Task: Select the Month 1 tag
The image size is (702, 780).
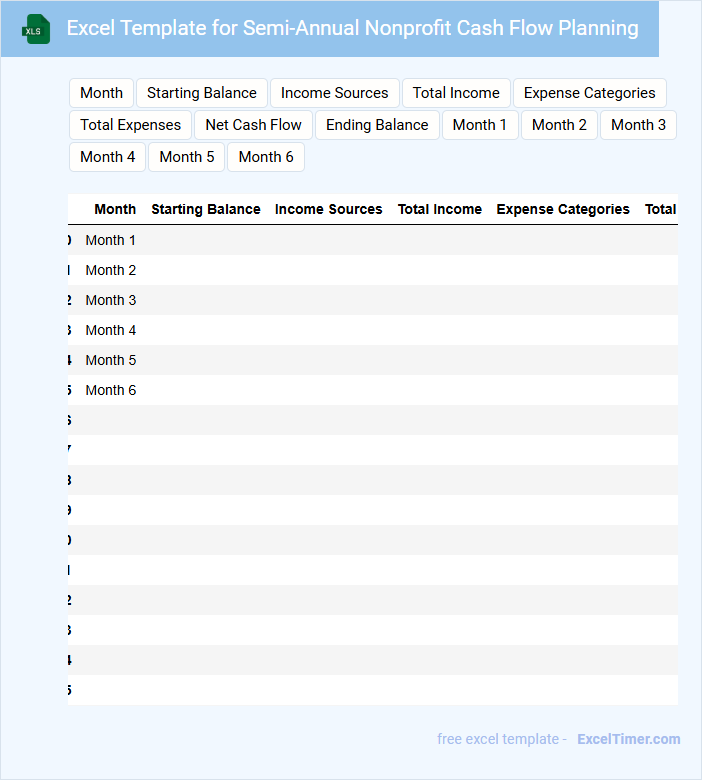Action: [480, 125]
